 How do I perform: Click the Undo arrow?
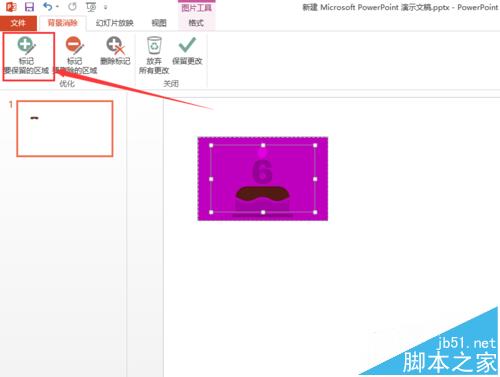click(48, 7)
